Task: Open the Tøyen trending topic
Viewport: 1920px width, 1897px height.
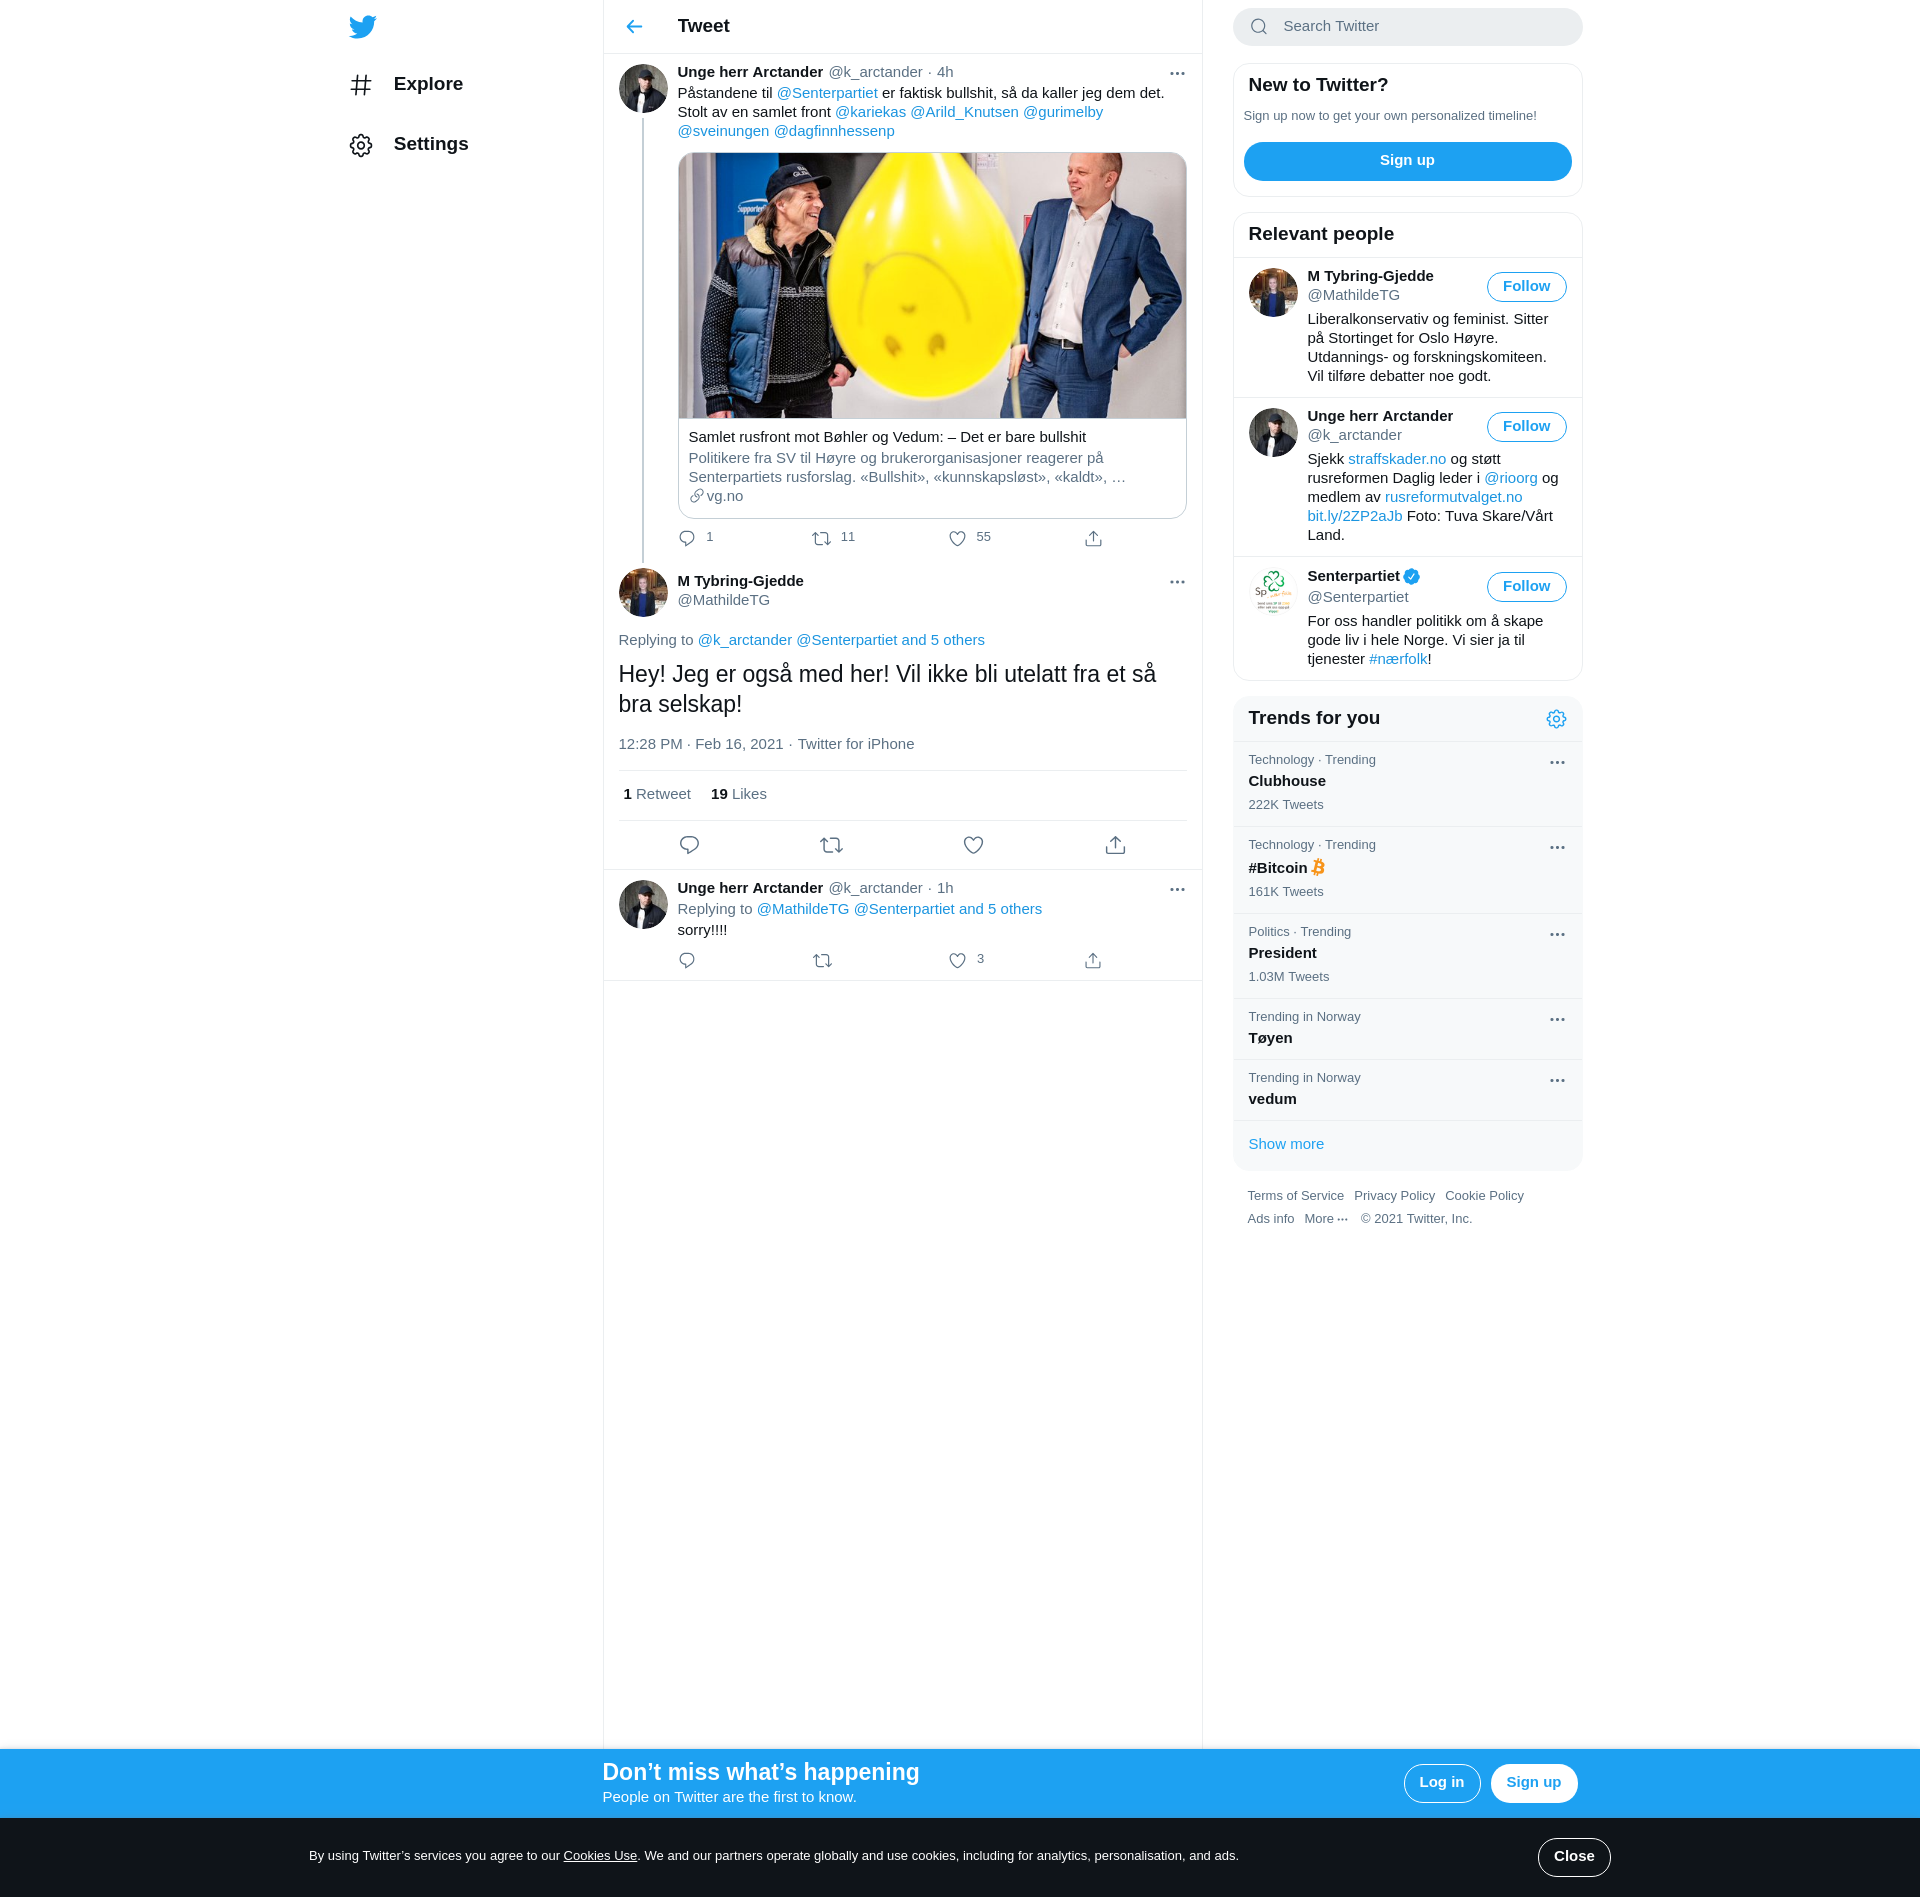Action: pos(1407,1028)
